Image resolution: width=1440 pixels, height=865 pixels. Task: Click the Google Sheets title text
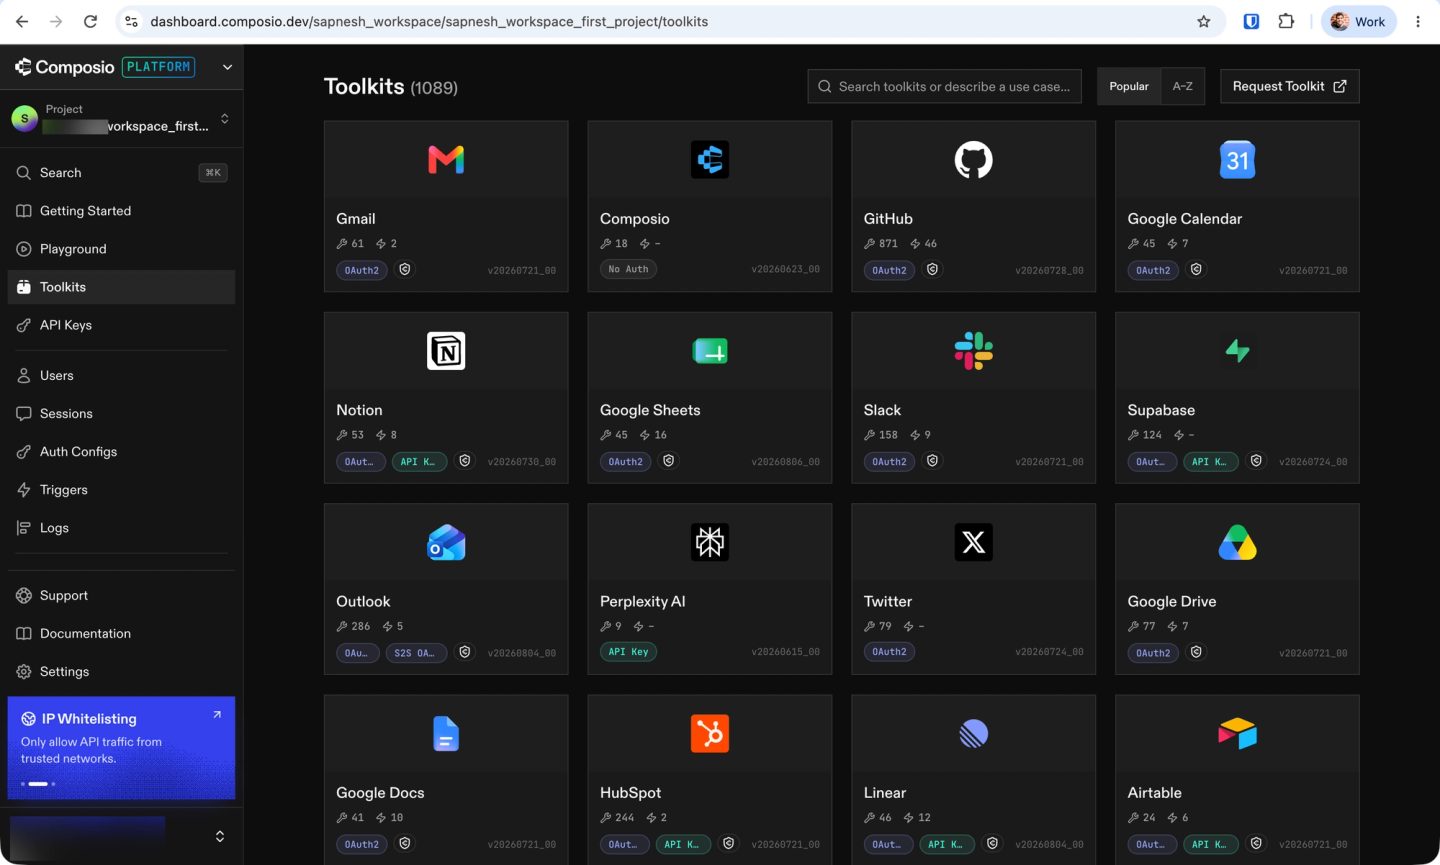650,410
